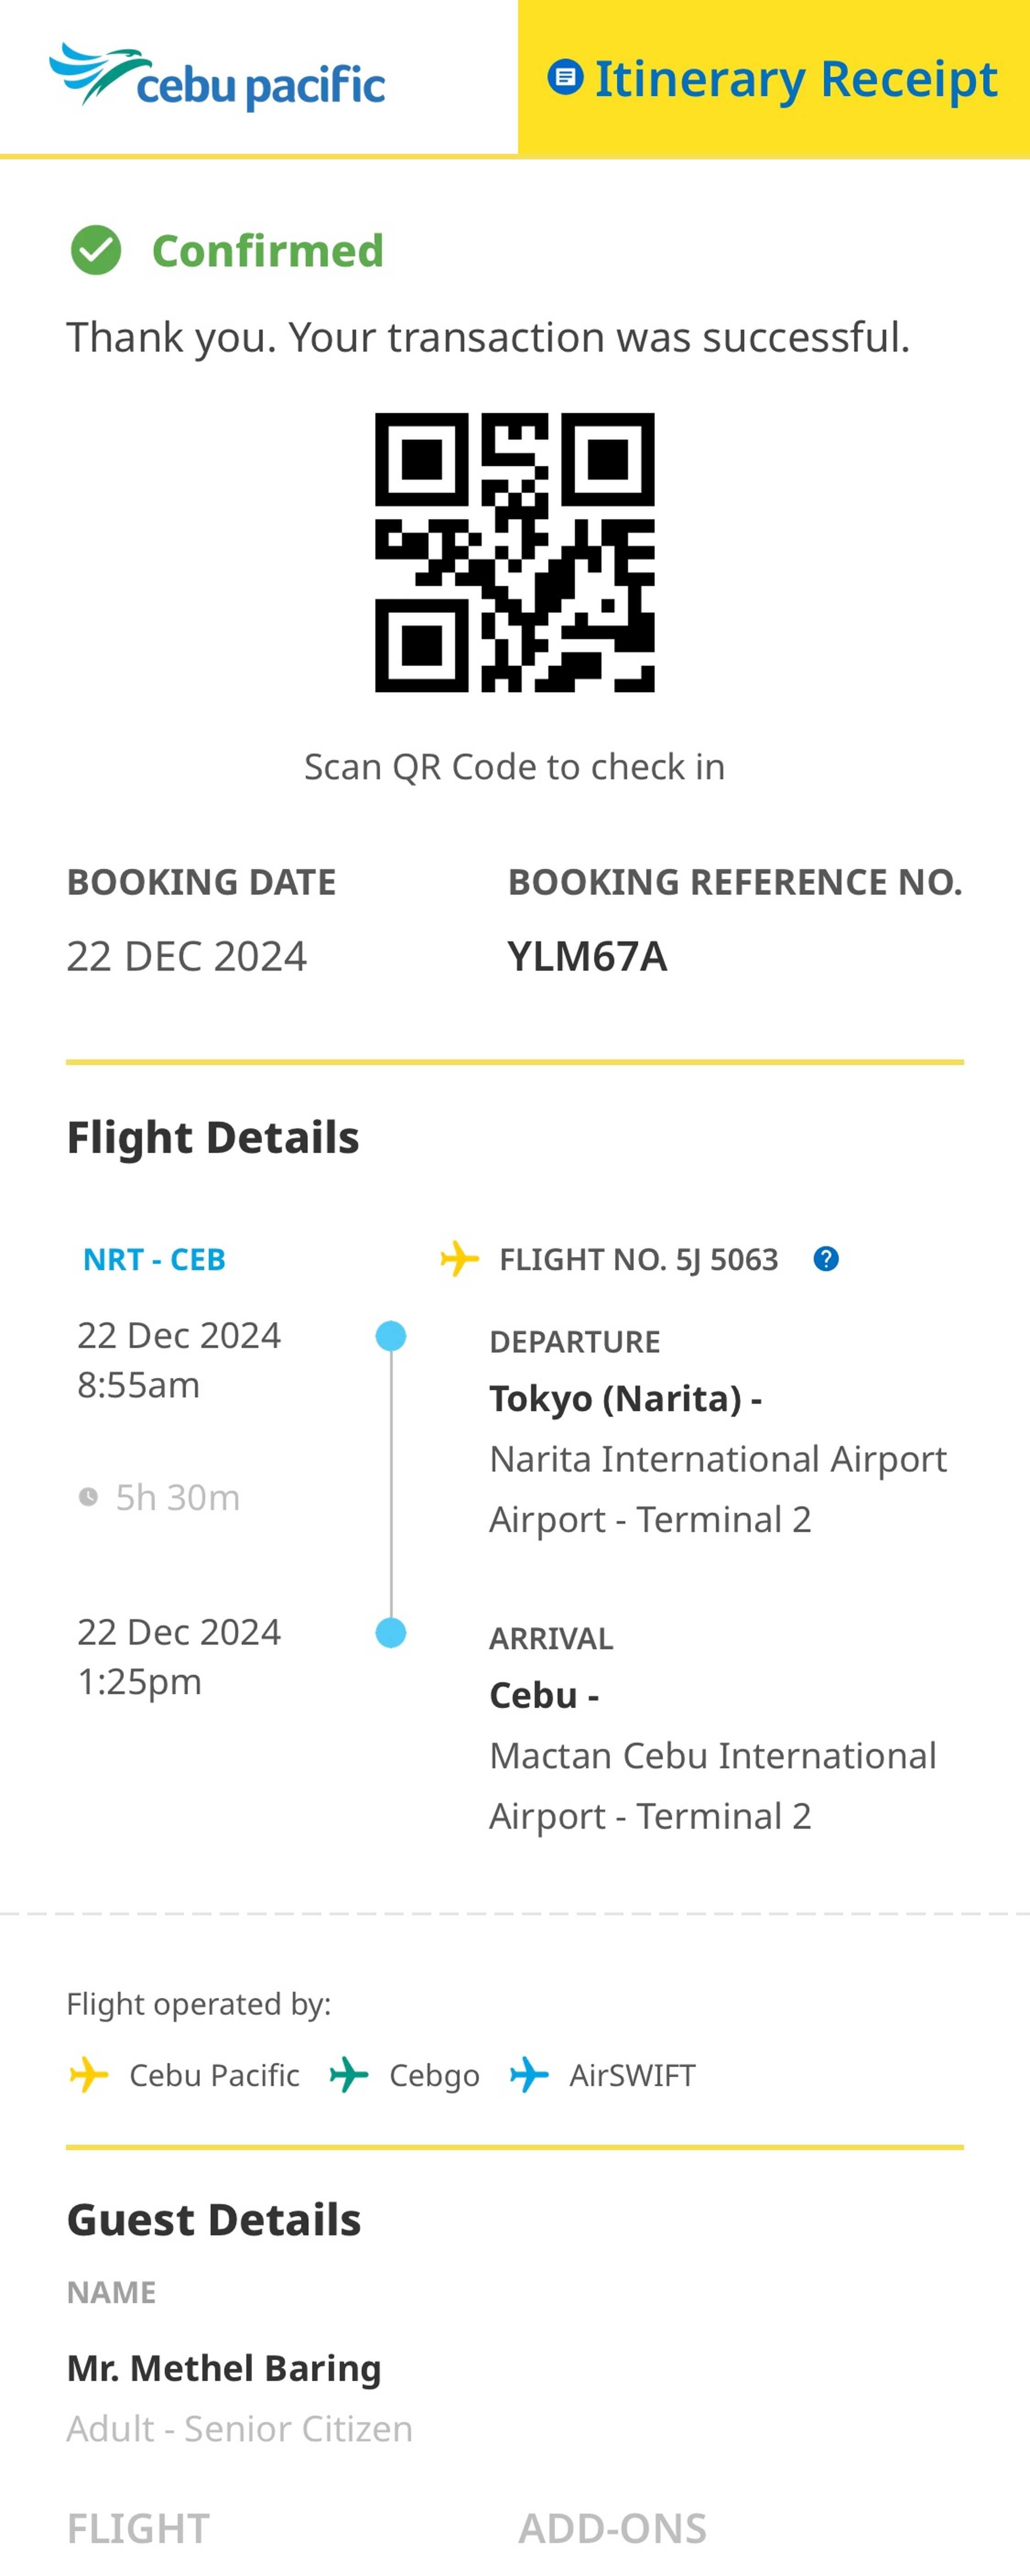This screenshot has height=2576, width=1030.
Task: Select the FLIGHT section heading
Action: [x=138, y=2529]
